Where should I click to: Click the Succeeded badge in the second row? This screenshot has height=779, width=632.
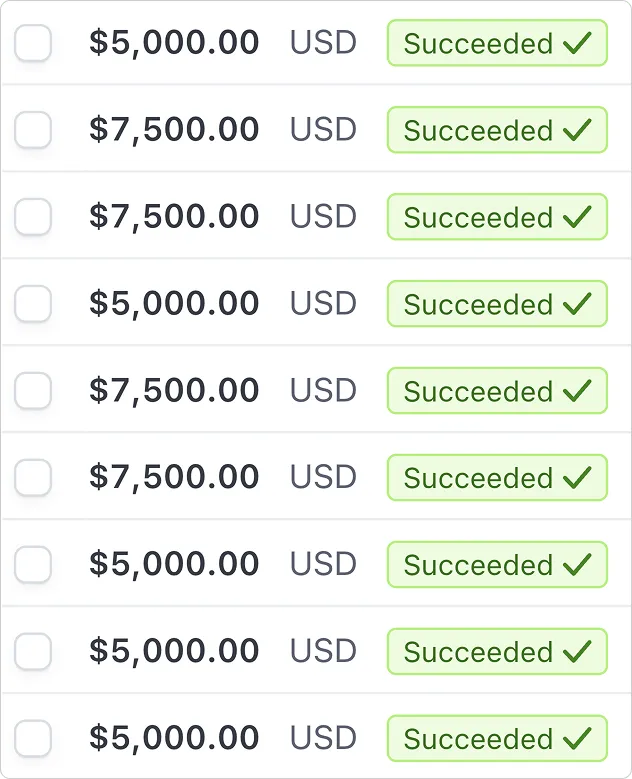[497, 130]
